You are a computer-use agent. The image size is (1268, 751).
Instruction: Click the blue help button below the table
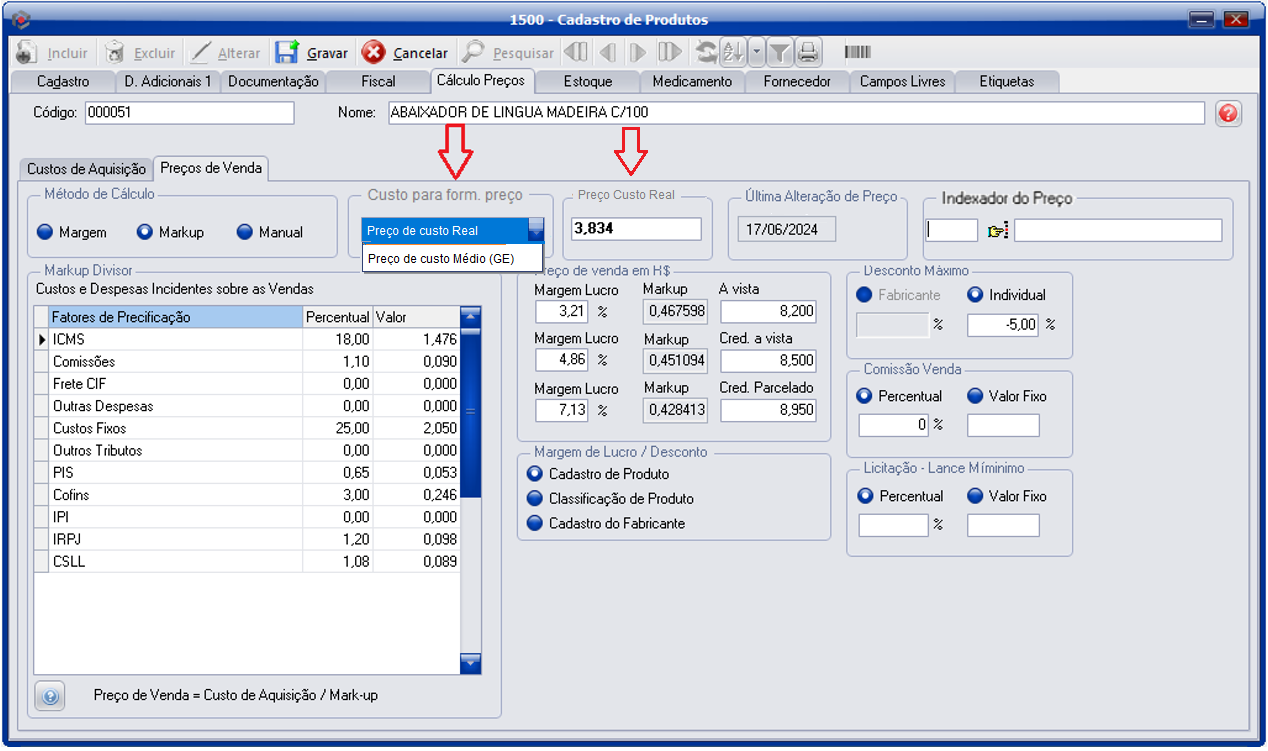coord(50,695)
